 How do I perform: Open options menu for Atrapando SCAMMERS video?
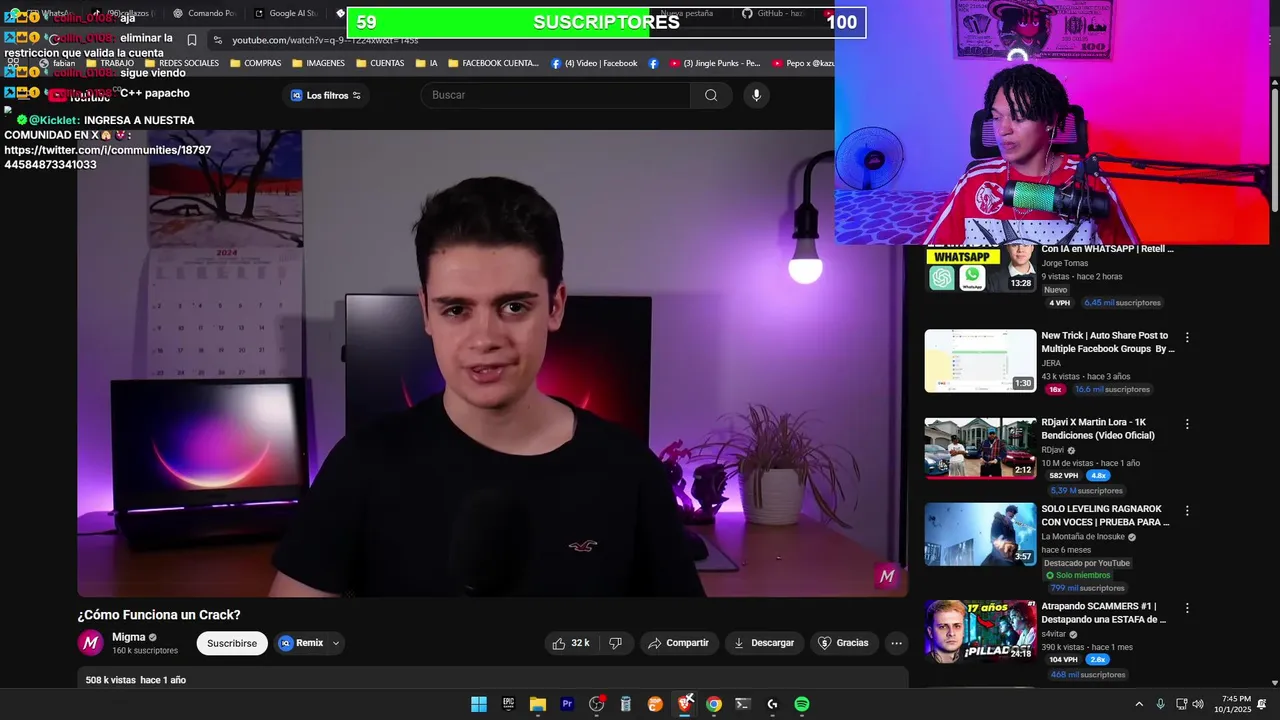(x=1187, y=608)
